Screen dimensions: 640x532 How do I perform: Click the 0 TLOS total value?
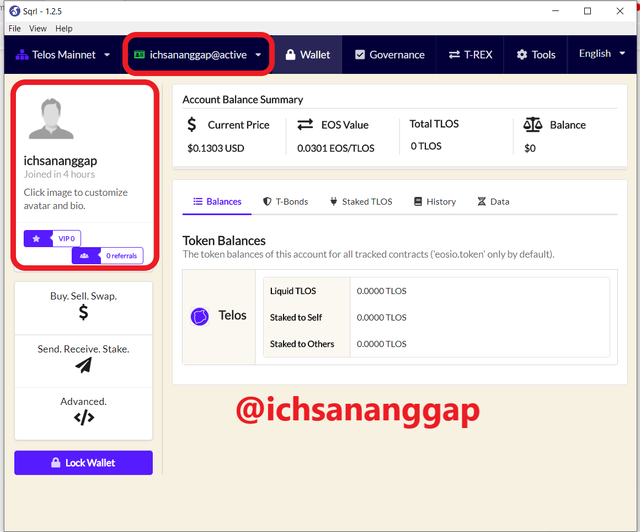[x=426, y=146]
